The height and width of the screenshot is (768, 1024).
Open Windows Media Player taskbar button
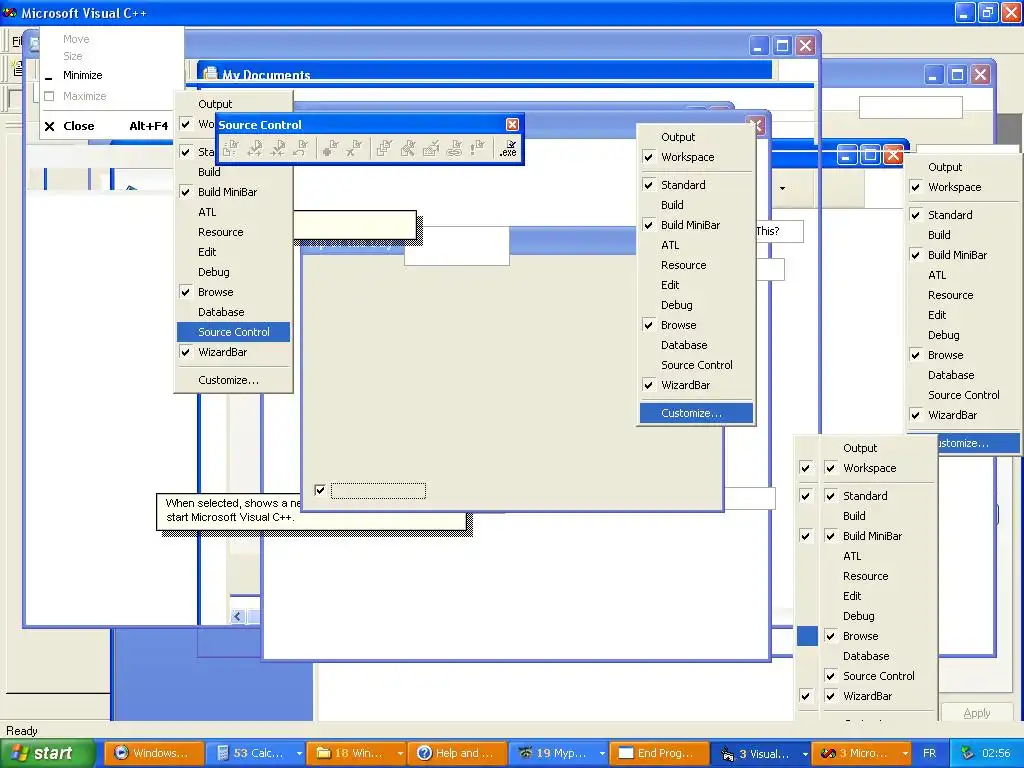point(153,753)
